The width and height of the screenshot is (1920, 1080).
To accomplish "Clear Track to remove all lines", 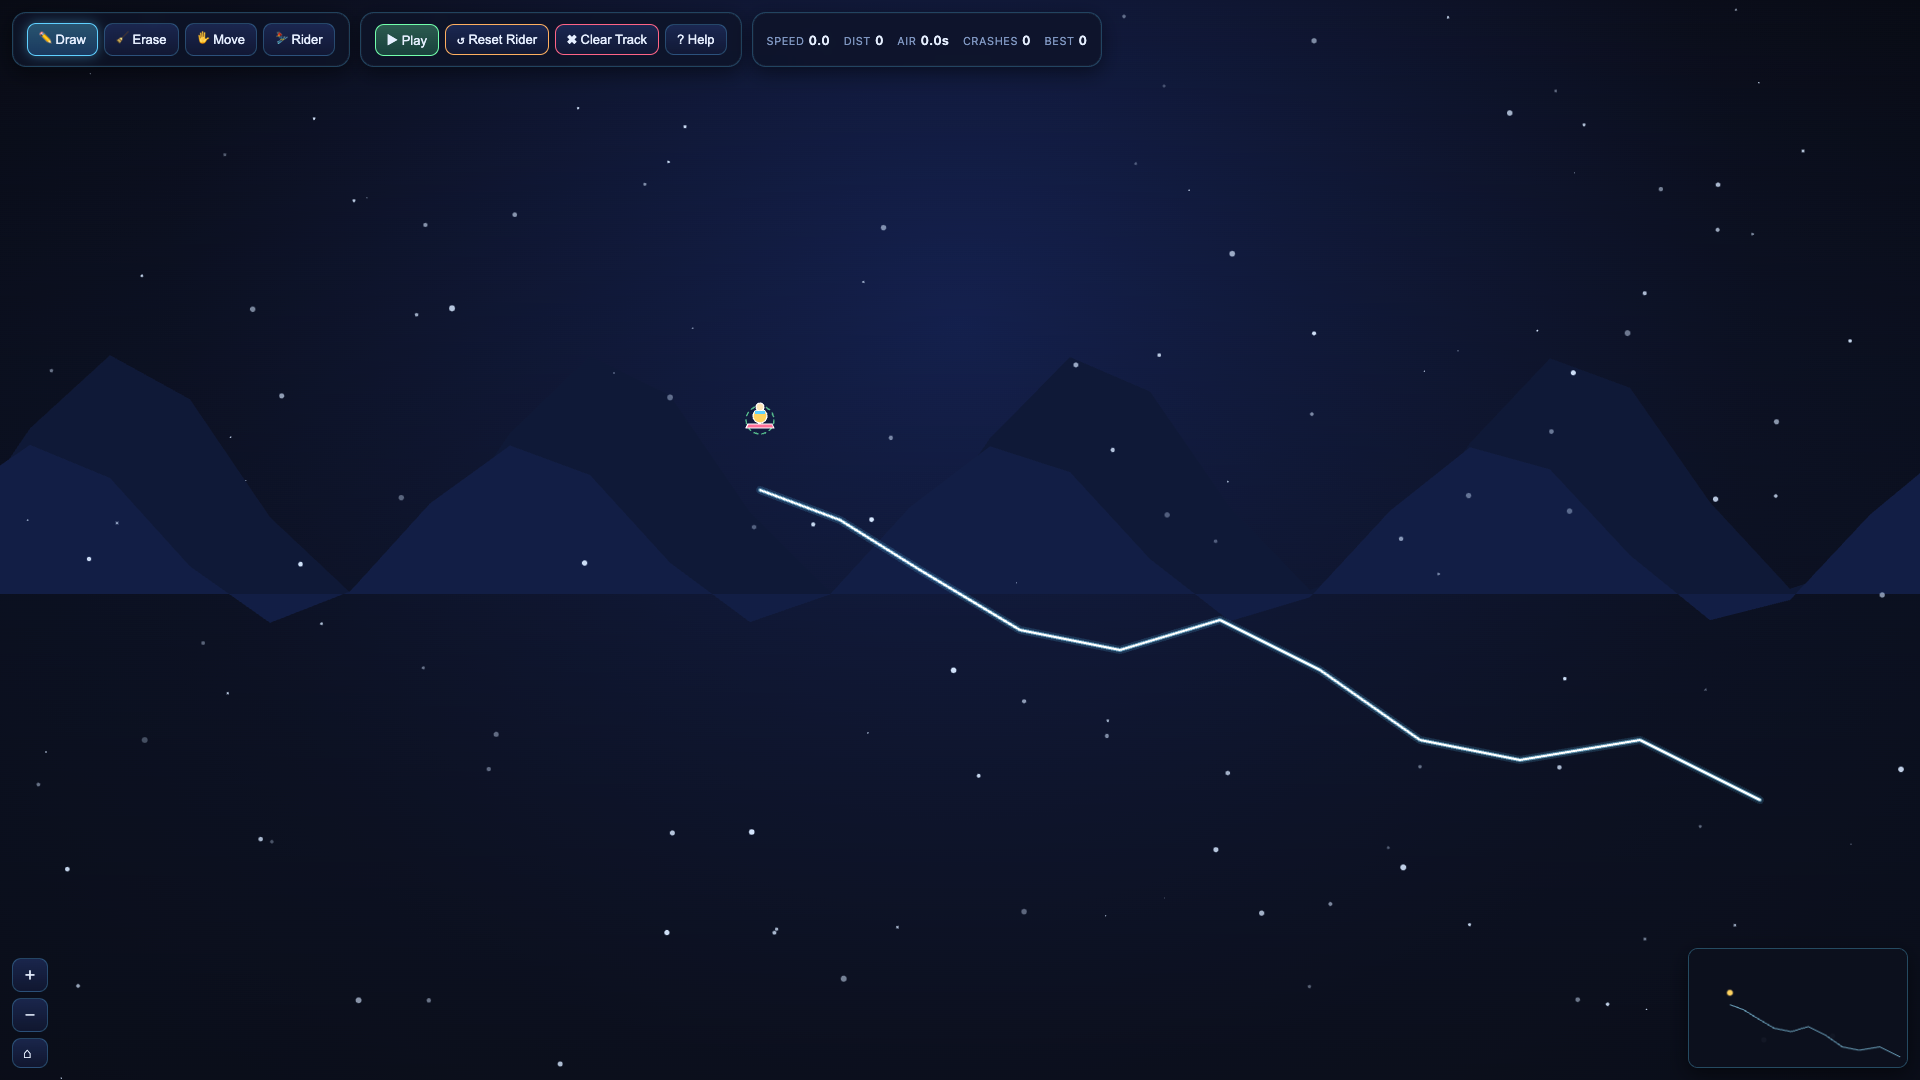I will (x=607, y=40).
